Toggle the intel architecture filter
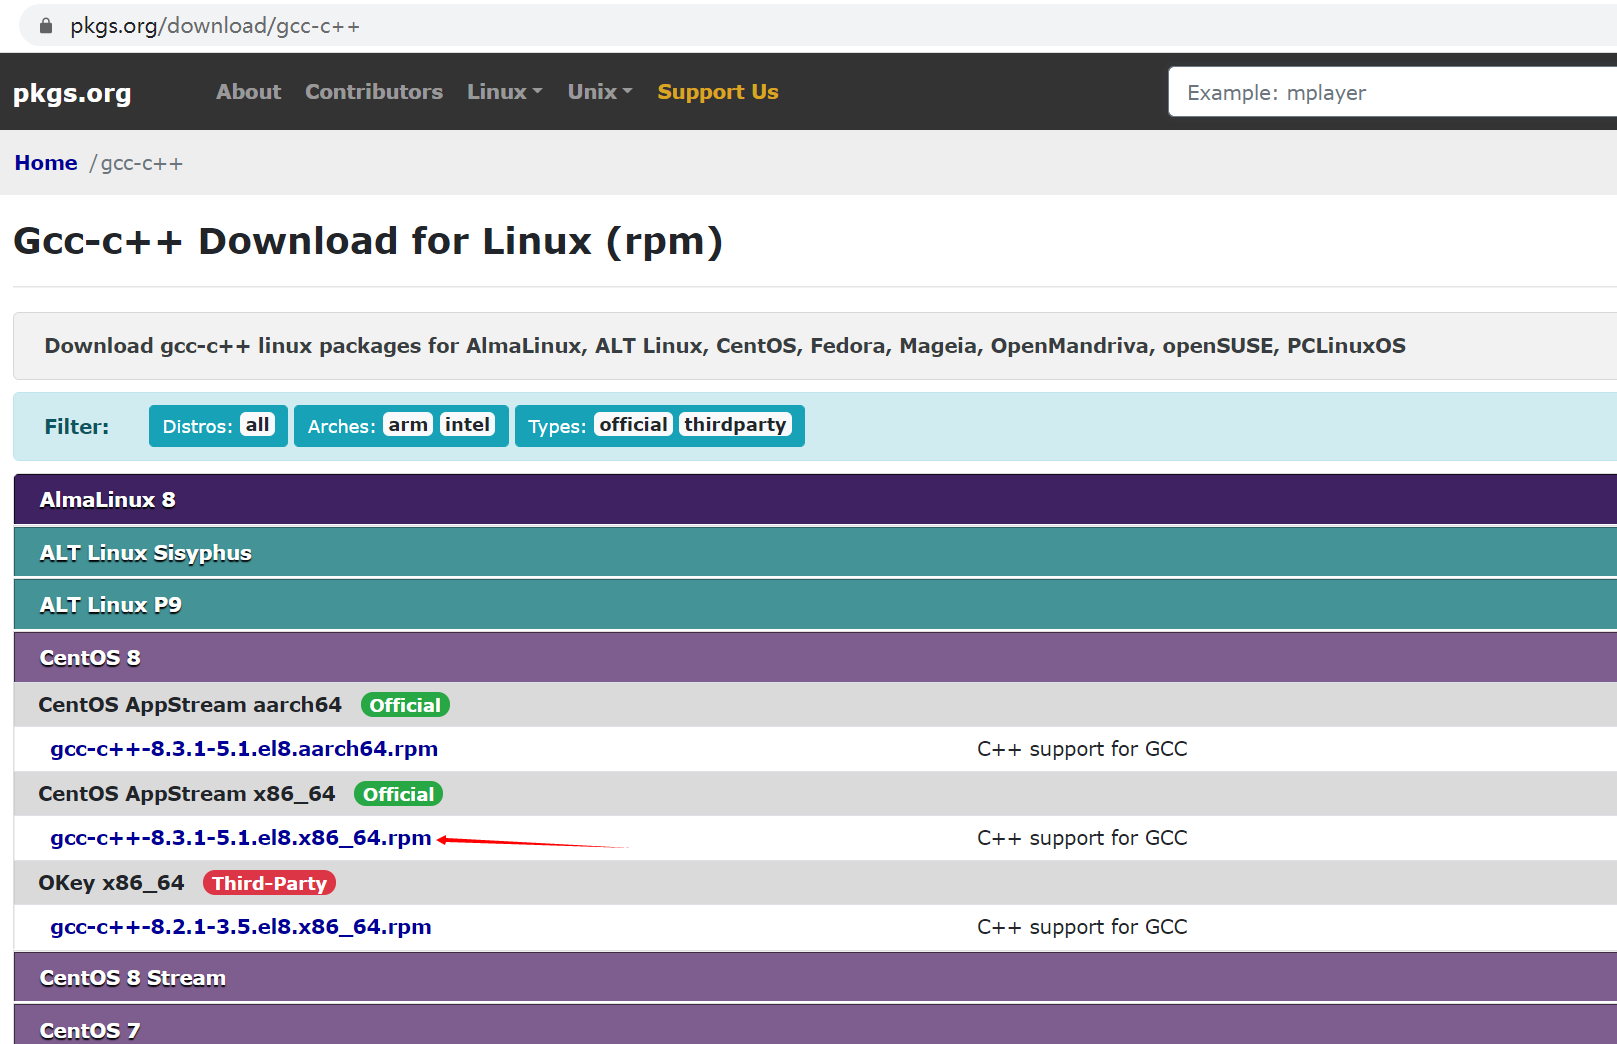Viewport: 1617px width, 1044px height. 467,425
